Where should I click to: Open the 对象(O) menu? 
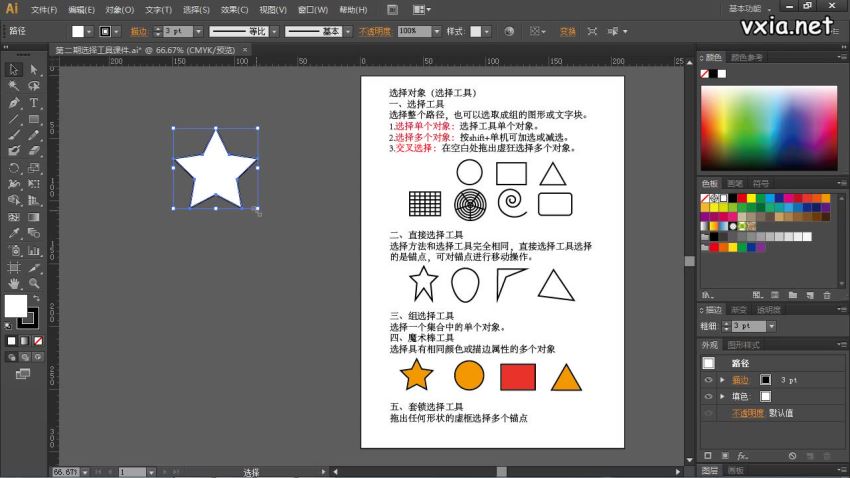(119, 10)
